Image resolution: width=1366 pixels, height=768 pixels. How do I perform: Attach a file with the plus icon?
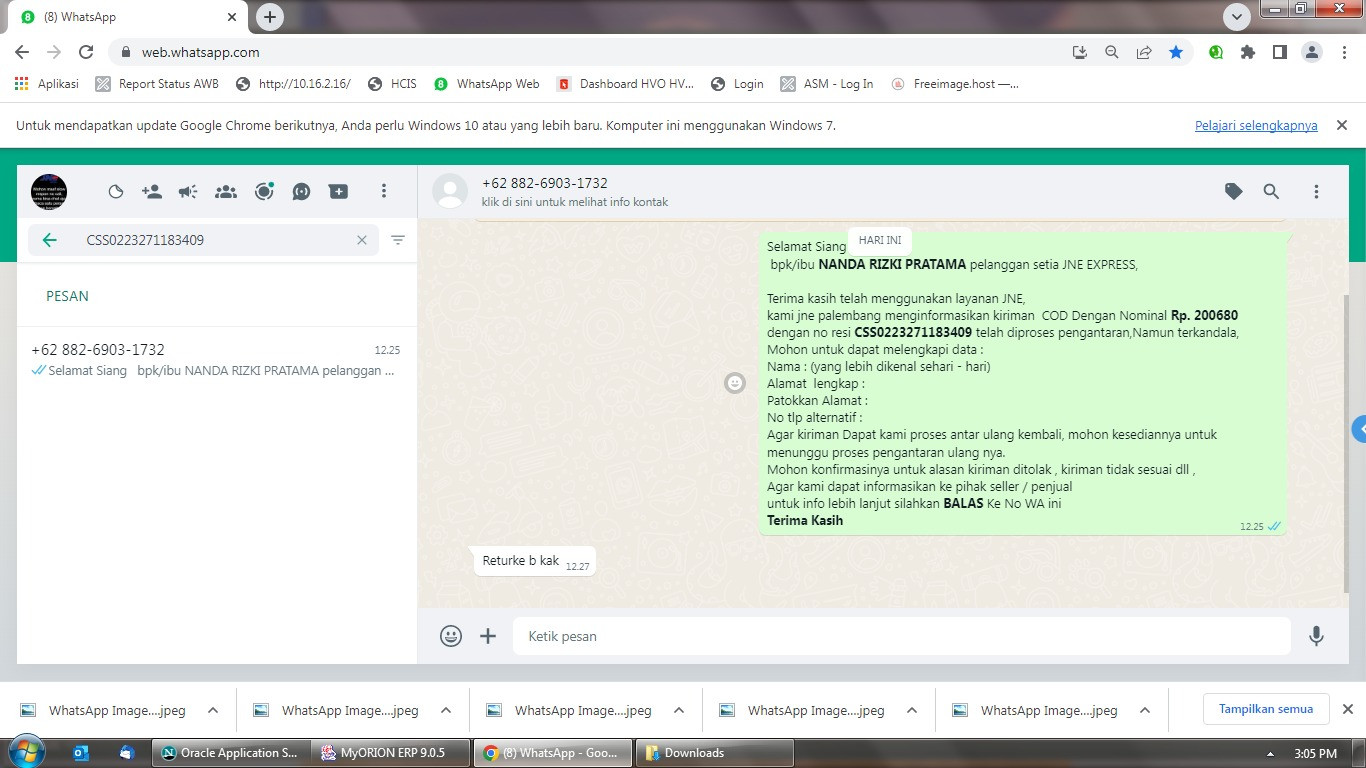pos(488,636)
